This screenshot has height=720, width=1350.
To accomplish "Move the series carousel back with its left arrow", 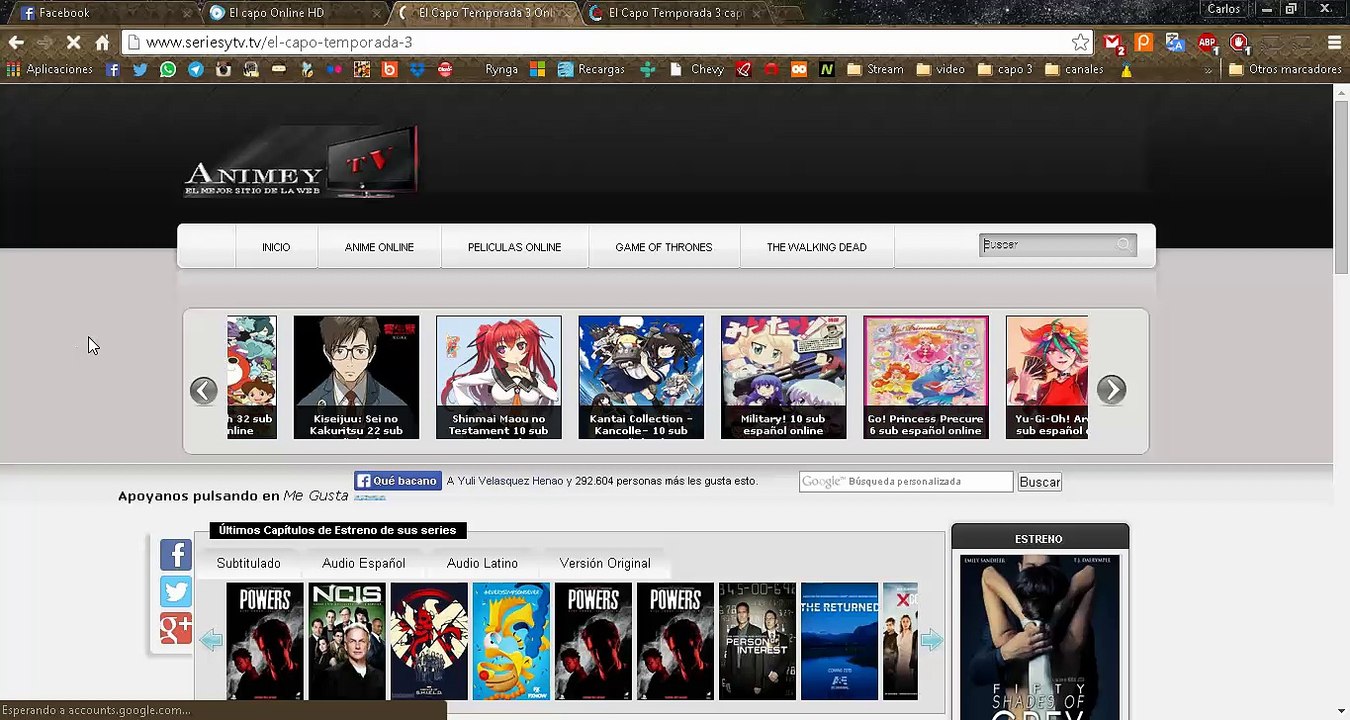I will (x=210, y=641).
